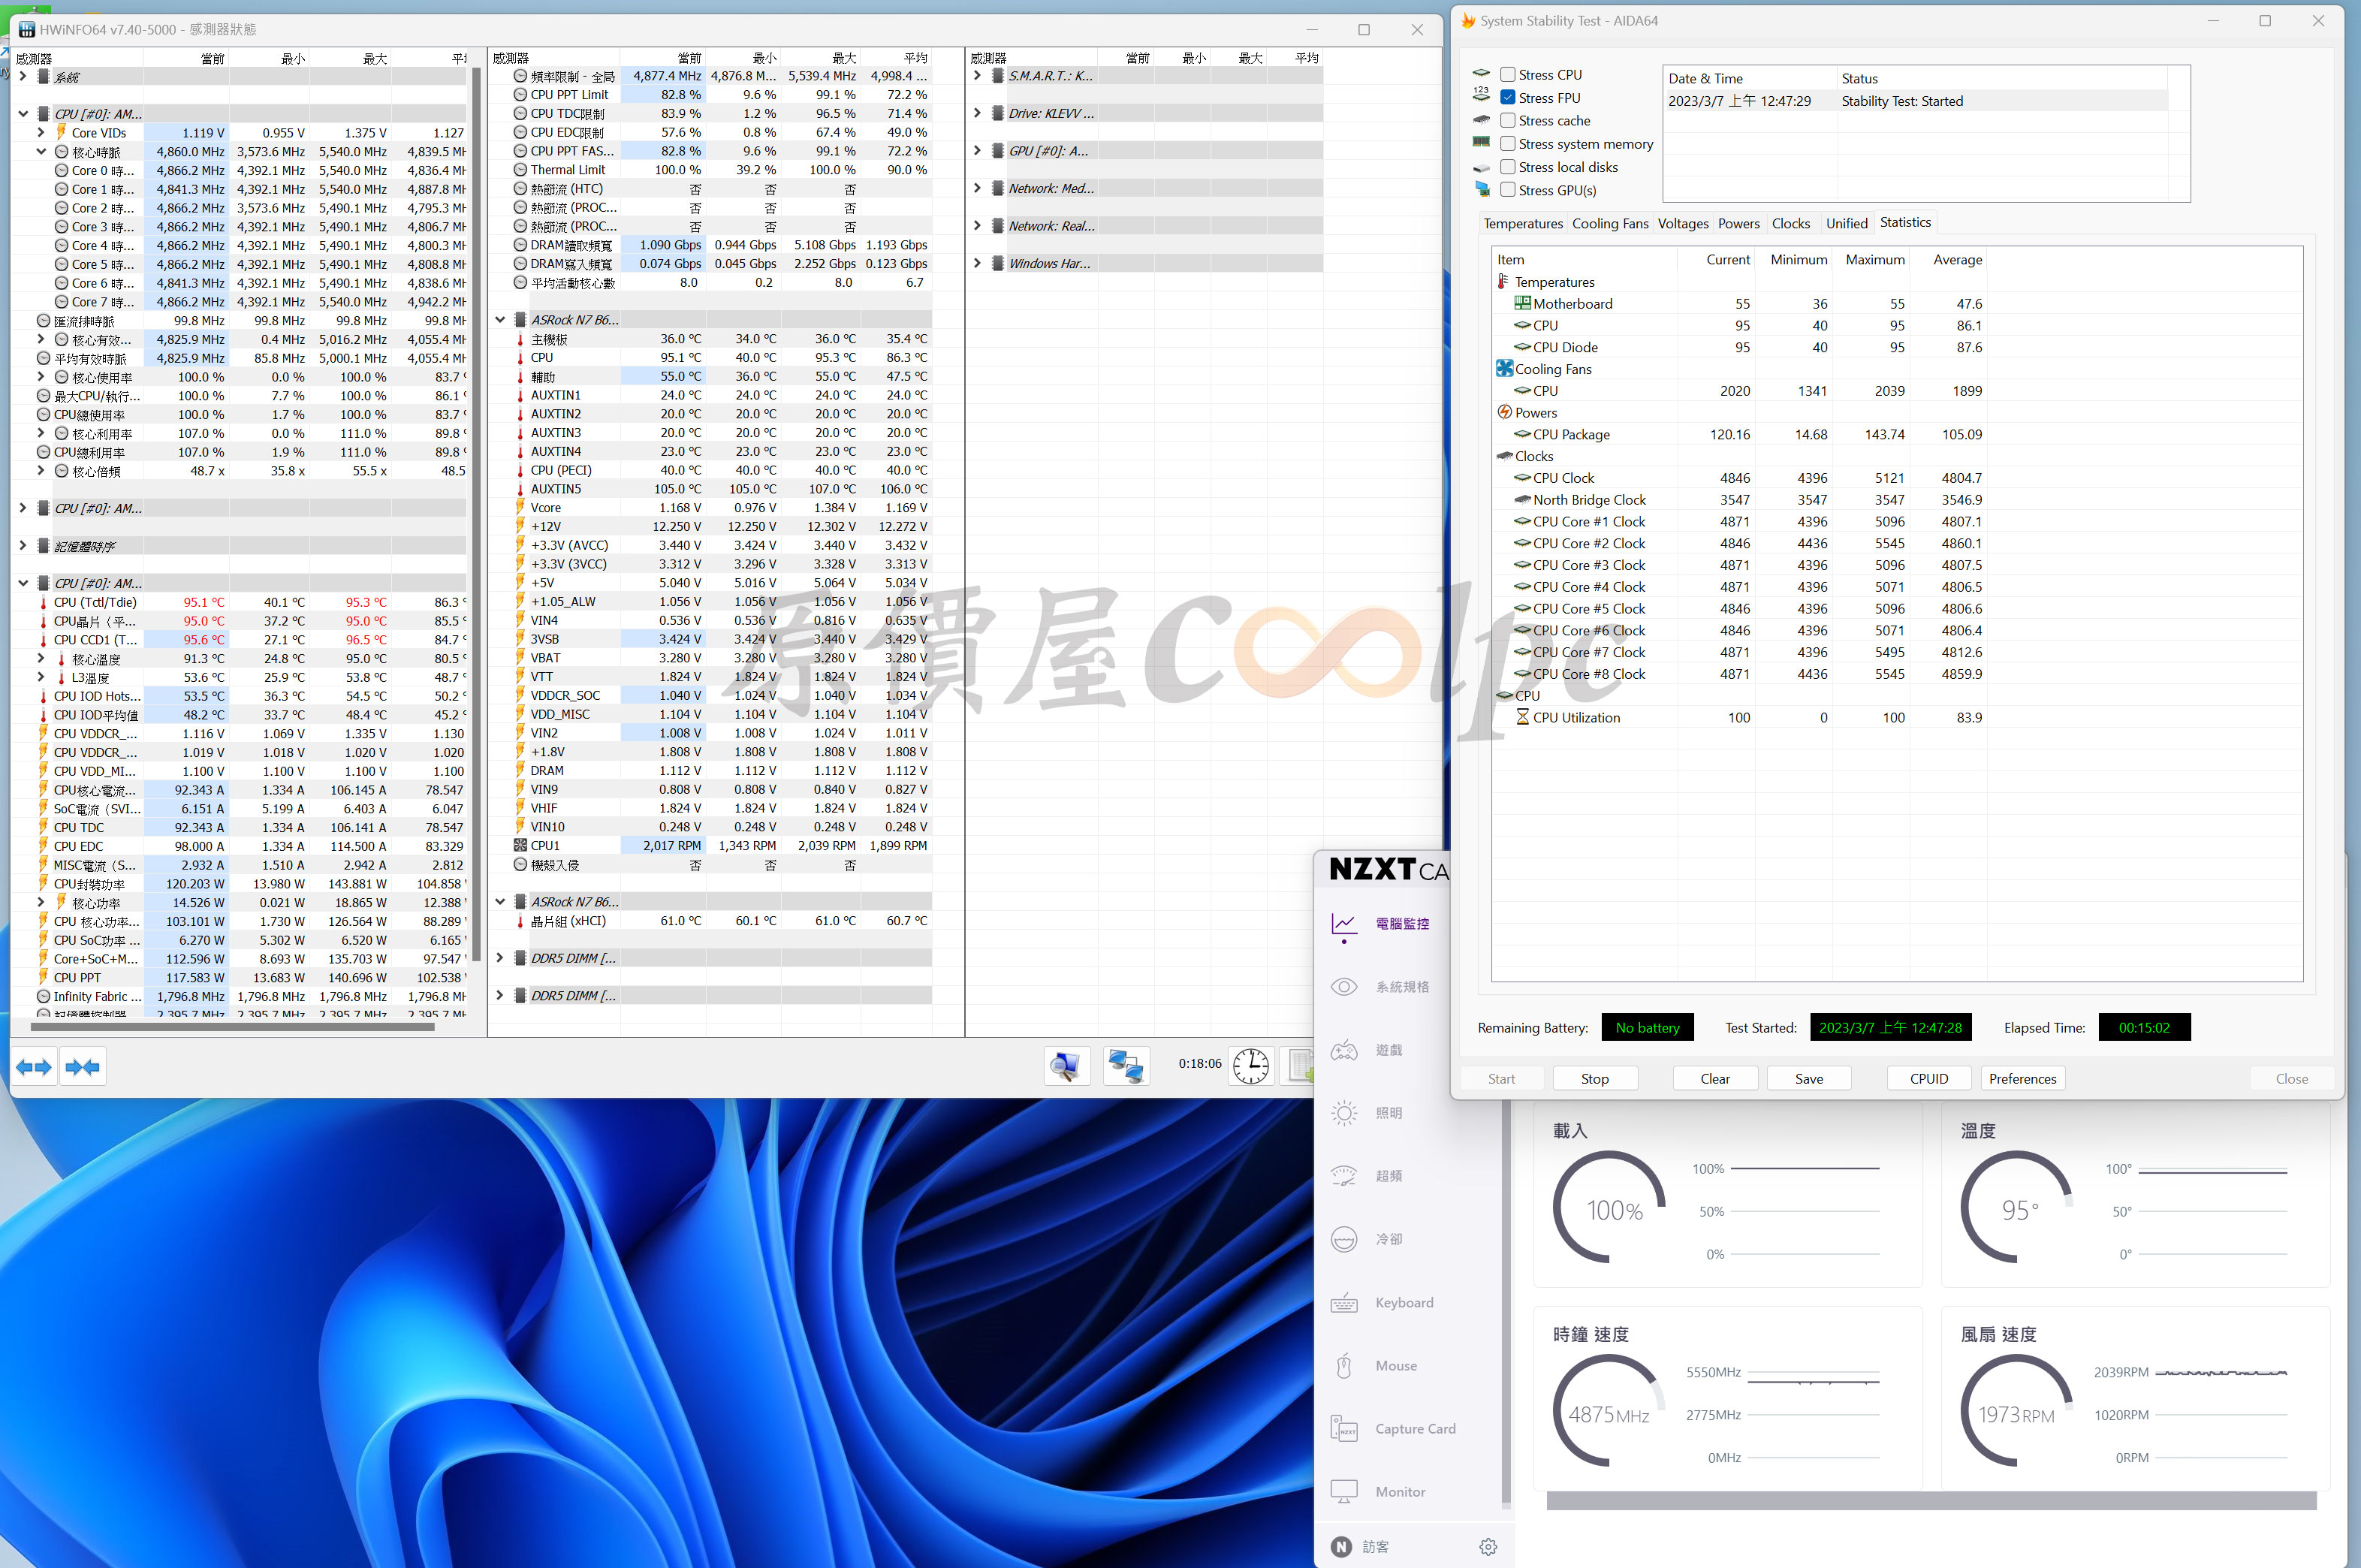Open NZXT CAM Keyboard icon
The image size is (2361, 1568).
[x=1344, y=1303]
